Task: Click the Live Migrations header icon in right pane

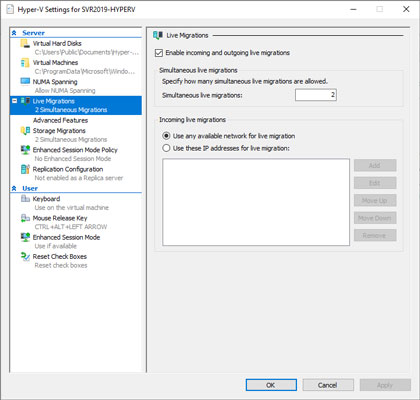Action: pyautogui.click(x=158, y=35)
